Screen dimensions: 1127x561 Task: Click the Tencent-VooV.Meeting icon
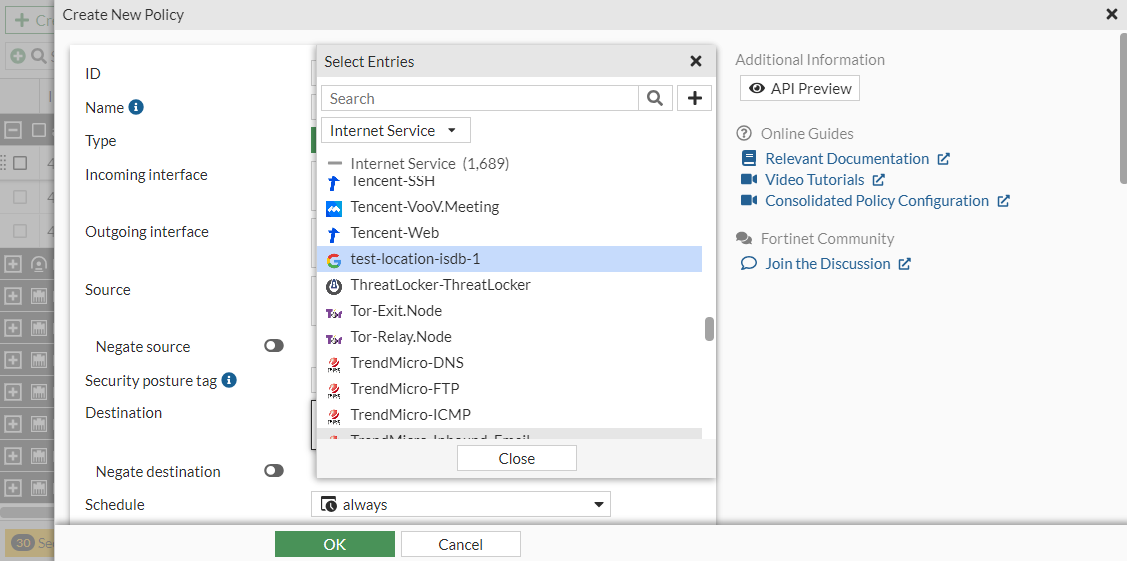click(x=334, y=207)
